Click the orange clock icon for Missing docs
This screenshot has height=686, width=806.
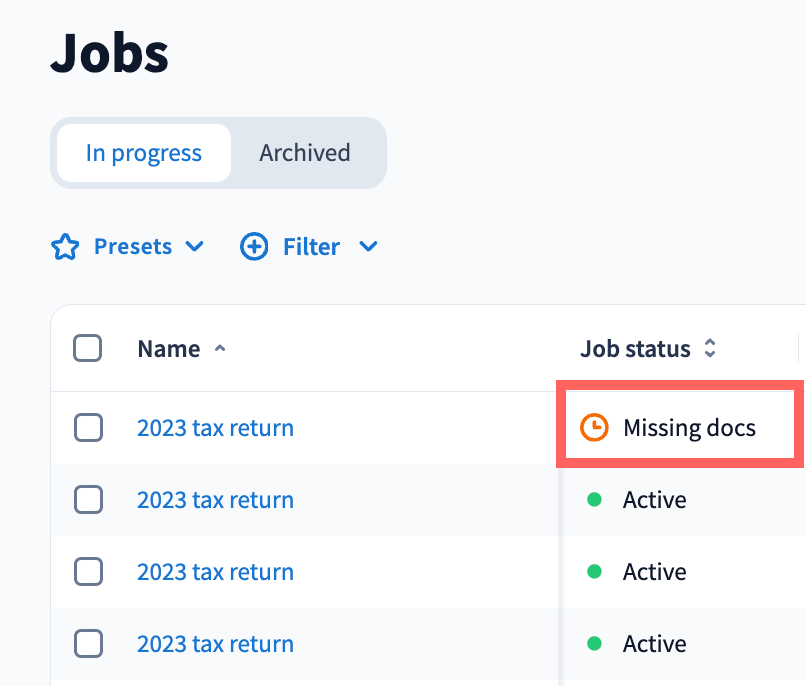(x=594, y=428)
